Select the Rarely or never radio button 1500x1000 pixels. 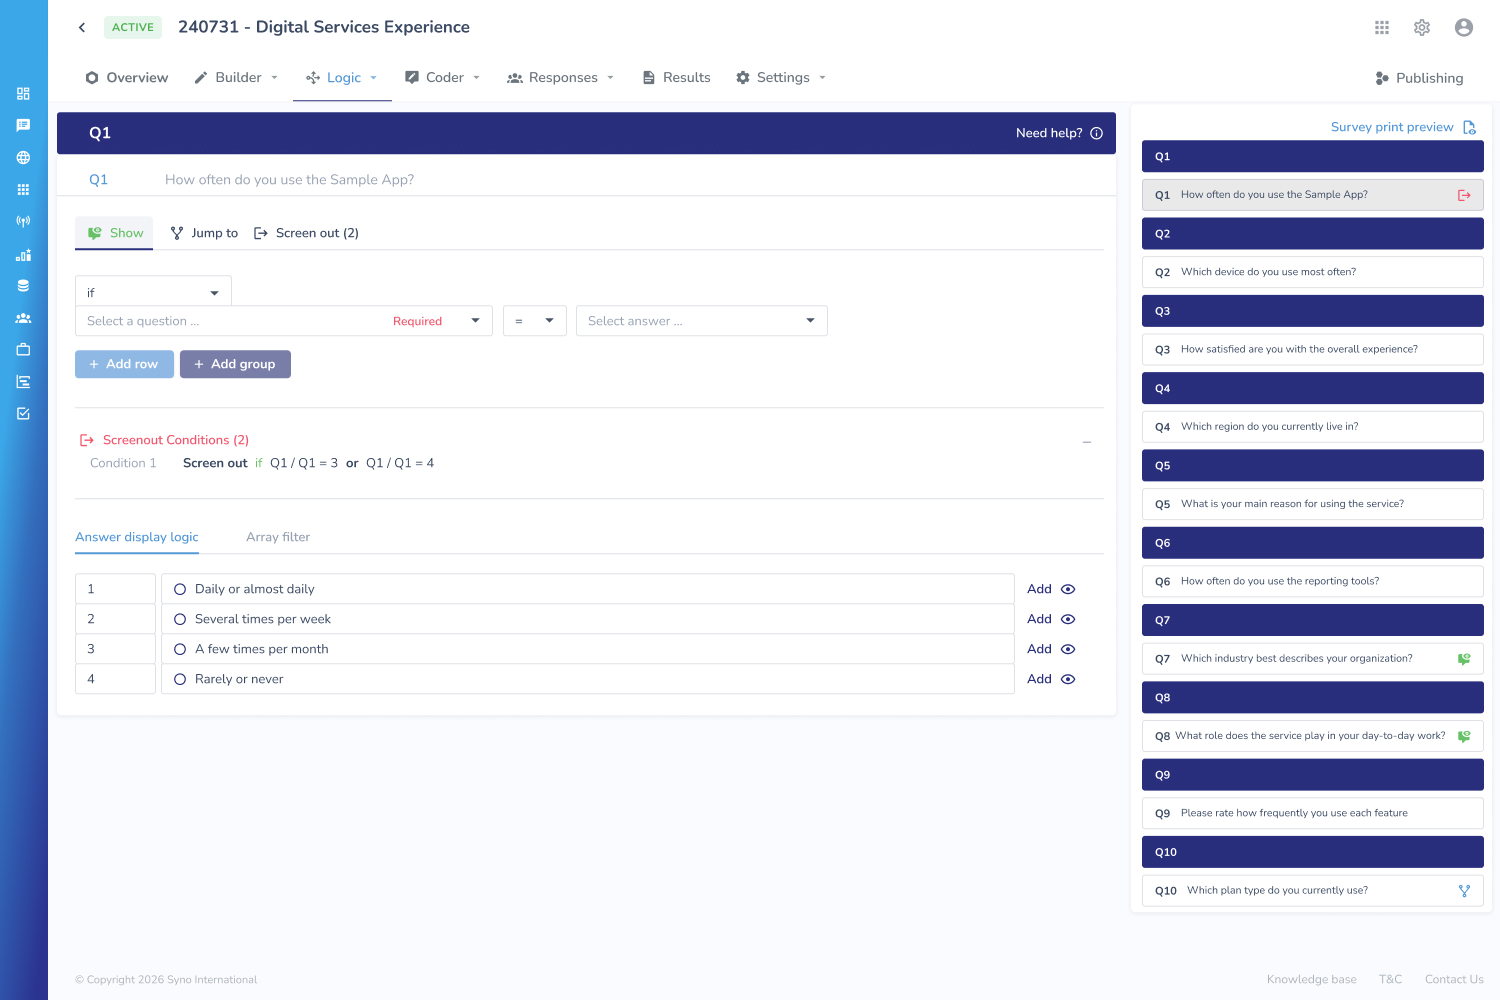point(180,679)
